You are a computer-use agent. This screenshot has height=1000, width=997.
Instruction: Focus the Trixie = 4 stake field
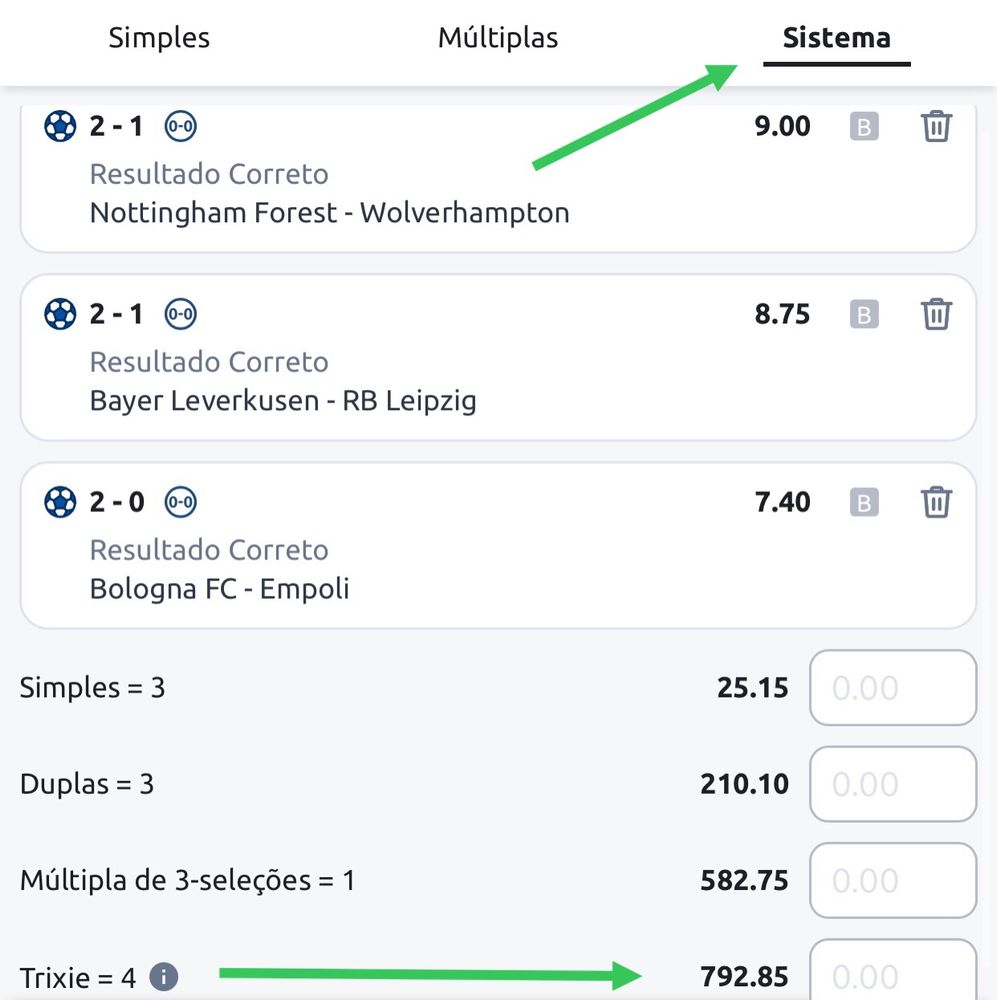[893, 971]
